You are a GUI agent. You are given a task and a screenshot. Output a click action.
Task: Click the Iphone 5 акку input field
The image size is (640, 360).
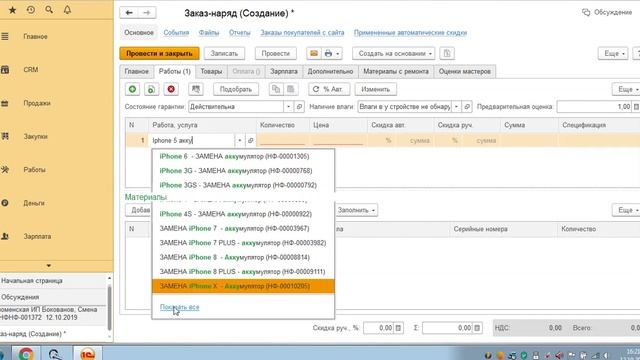(192, 140)
